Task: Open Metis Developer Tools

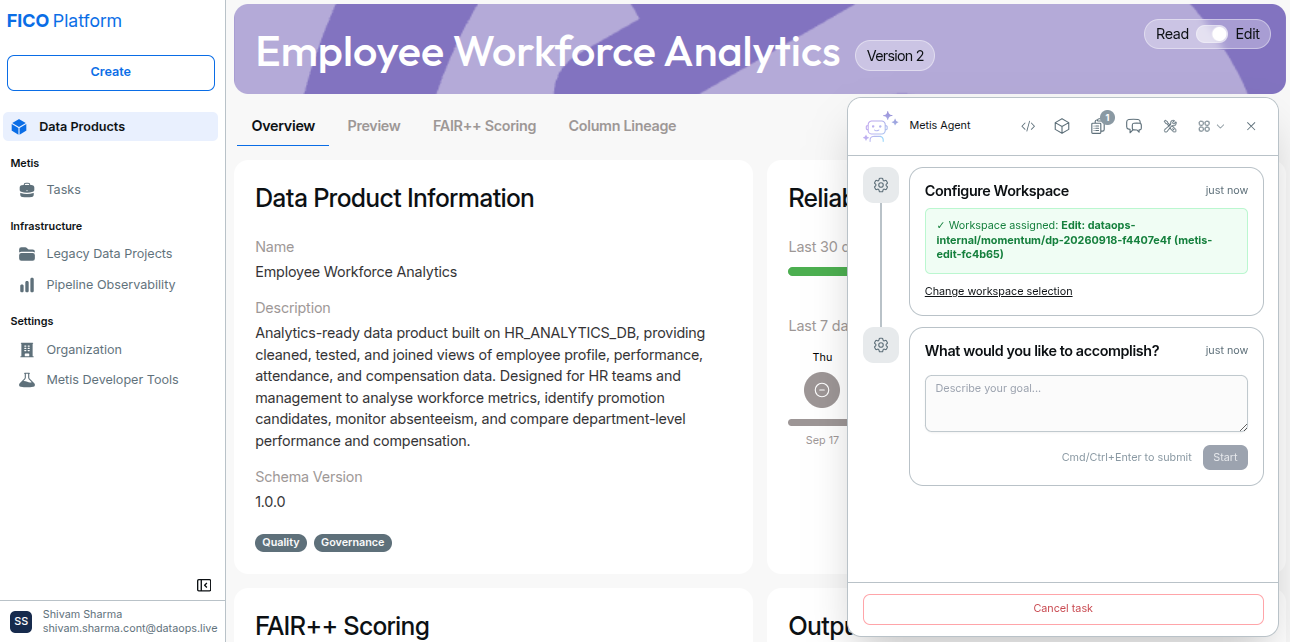Action: 111,380
